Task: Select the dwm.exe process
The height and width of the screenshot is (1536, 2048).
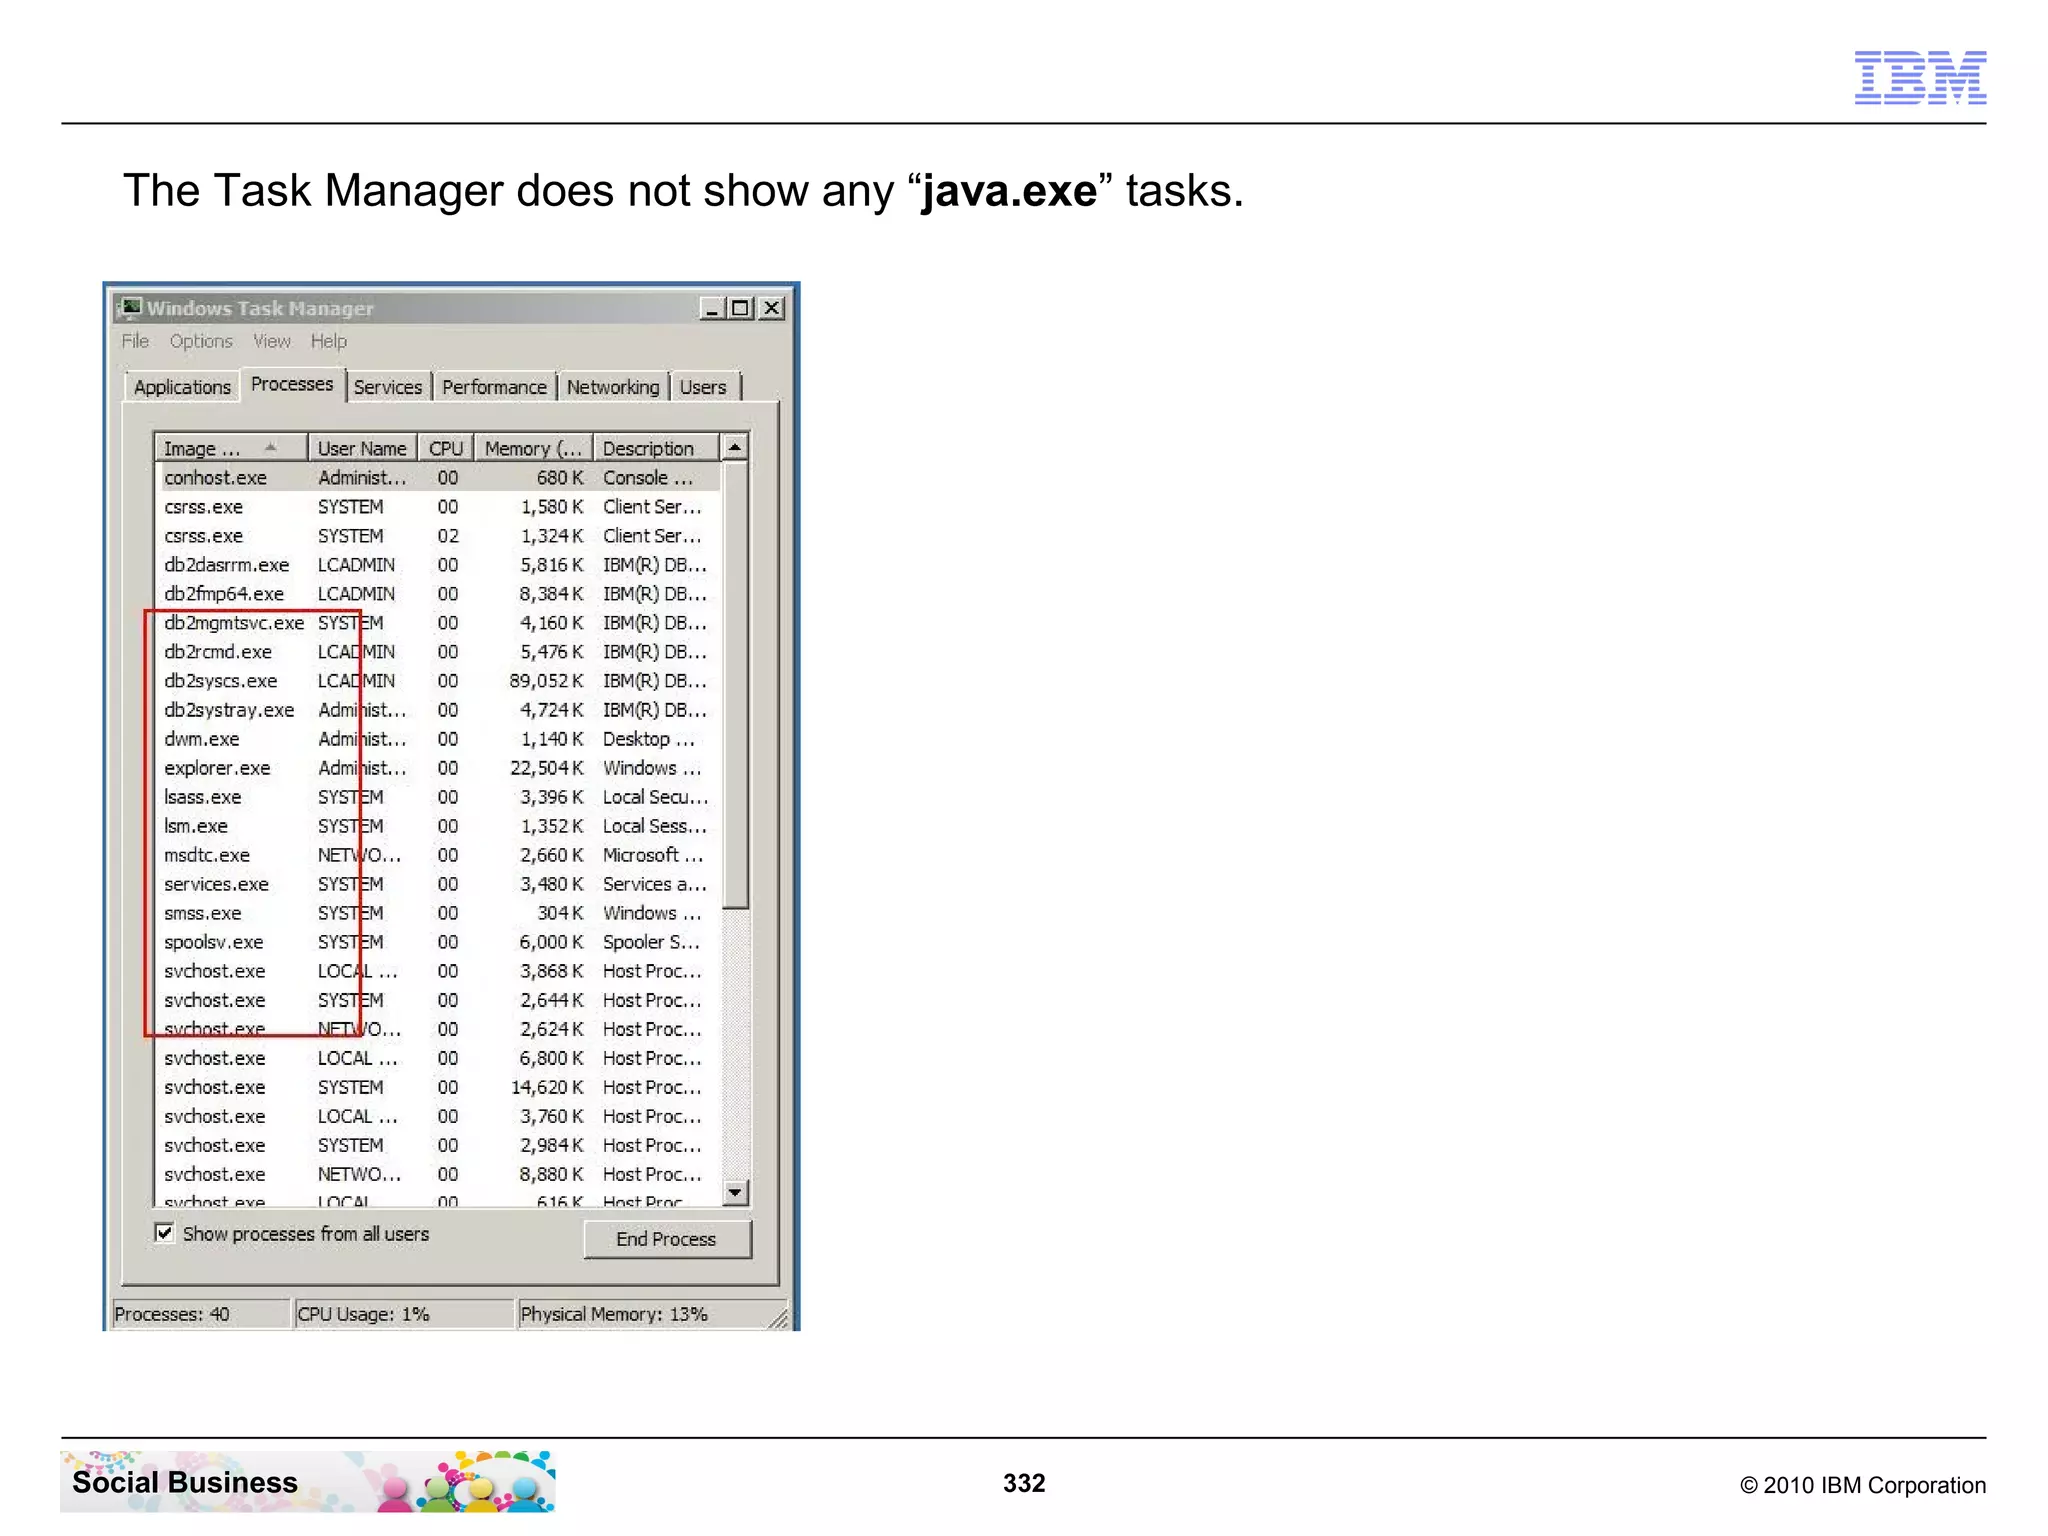Action: pyautogui.click(x=438, y=739)
